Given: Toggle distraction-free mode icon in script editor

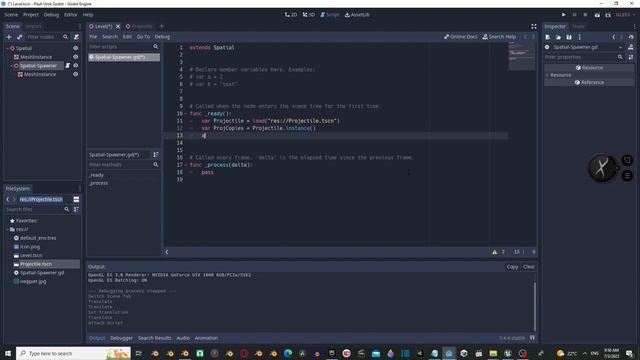Looking at the screenshot, I should [x=534, y=26].
